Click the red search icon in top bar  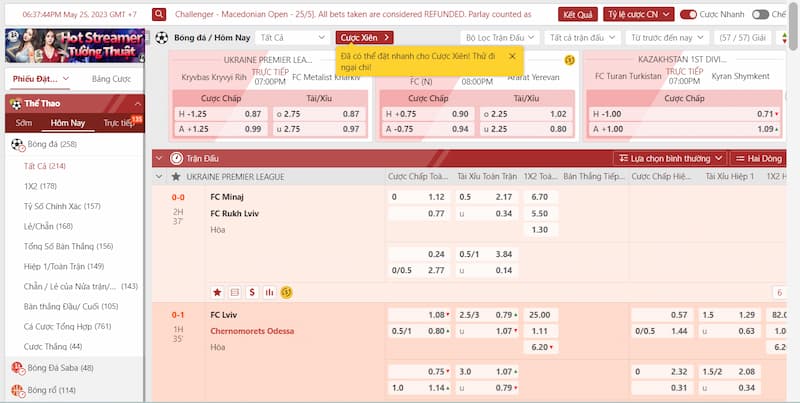(160, 14)
